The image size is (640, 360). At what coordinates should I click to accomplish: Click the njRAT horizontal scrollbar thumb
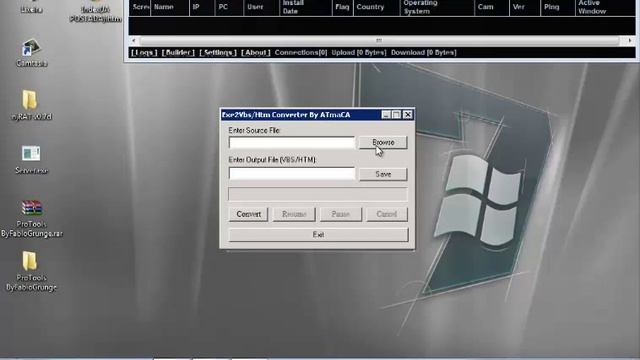(379, 40)
